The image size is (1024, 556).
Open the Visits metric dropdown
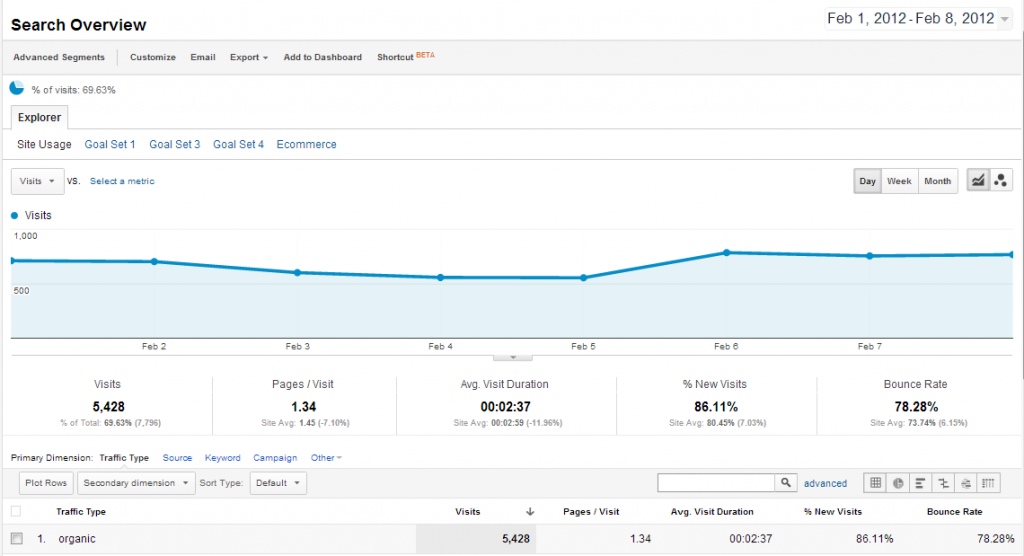tap(37, 181)
